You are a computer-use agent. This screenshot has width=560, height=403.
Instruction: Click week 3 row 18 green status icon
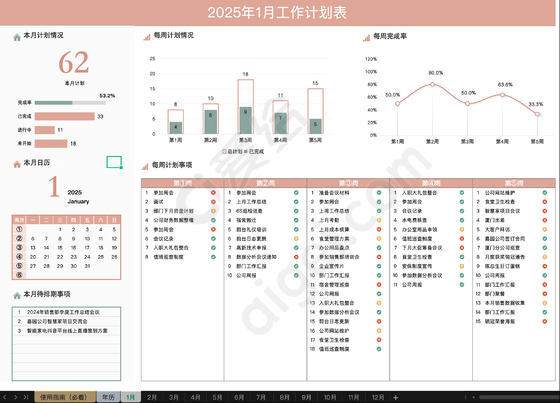(379, 349)
